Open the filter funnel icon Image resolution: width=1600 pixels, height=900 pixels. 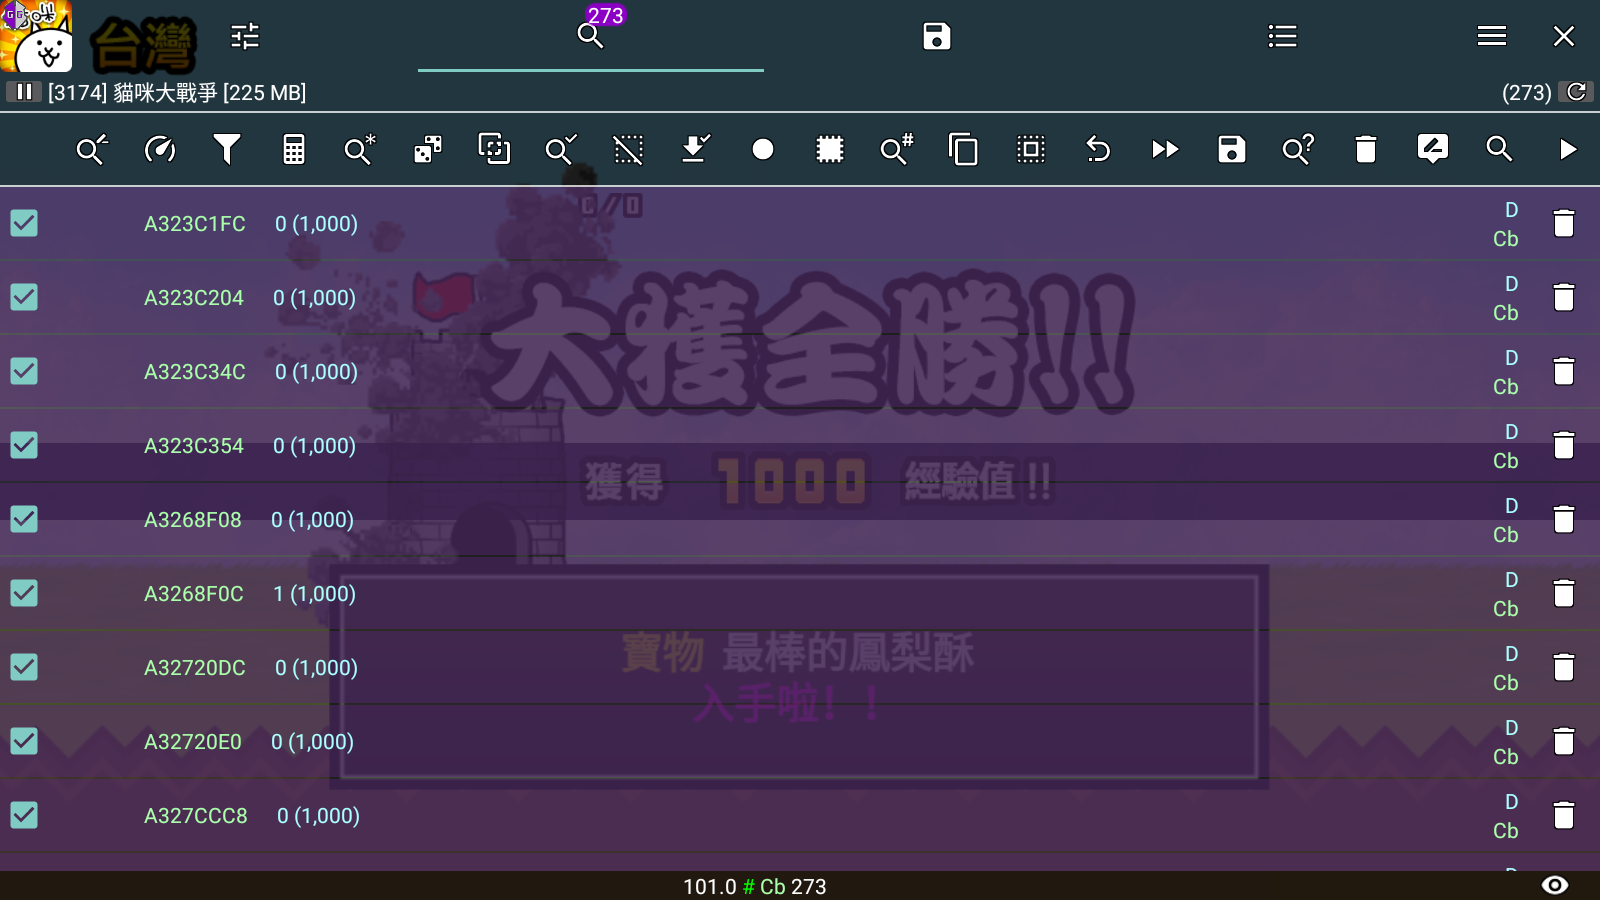click(227, 149)
